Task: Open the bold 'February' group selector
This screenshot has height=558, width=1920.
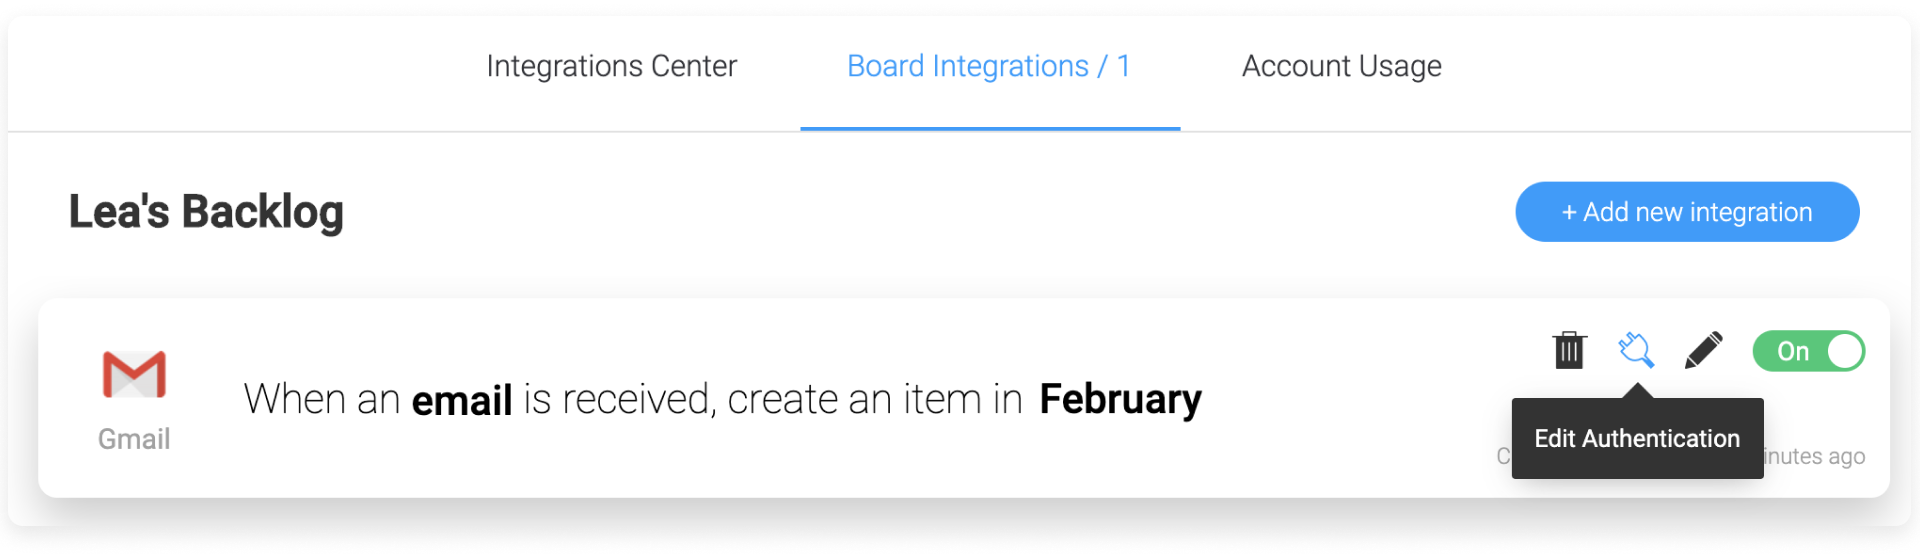Action: [1120, 399]
